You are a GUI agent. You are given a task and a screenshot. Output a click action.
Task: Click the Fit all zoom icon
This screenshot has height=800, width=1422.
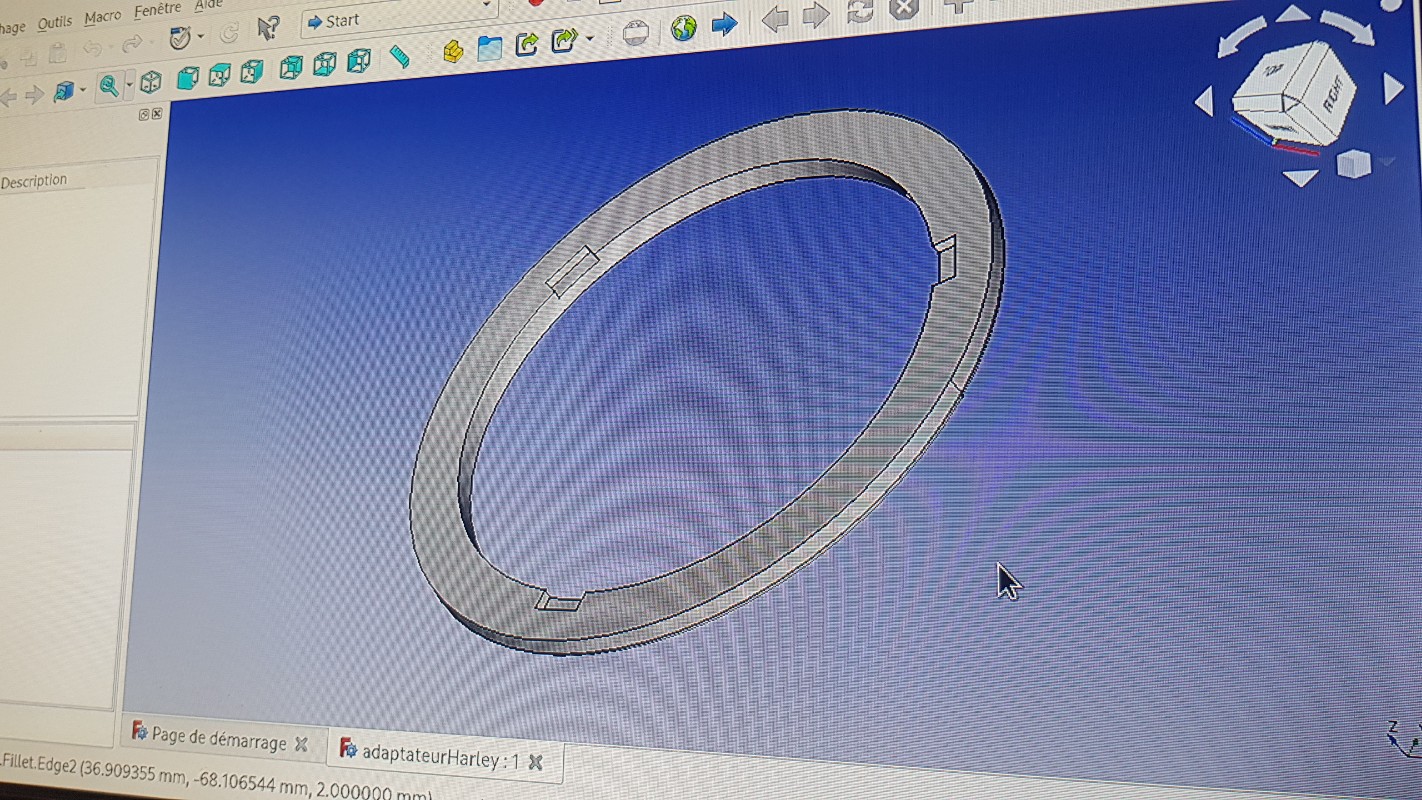(x=108, y=87)
